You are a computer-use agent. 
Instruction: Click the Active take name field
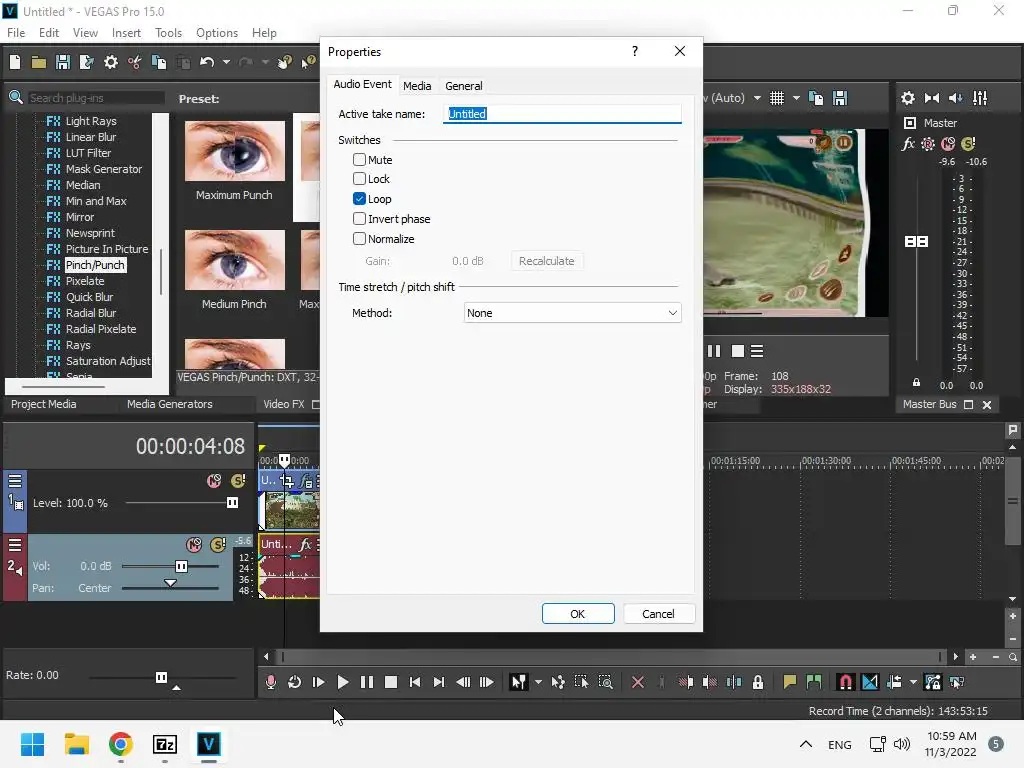point(562,114)
